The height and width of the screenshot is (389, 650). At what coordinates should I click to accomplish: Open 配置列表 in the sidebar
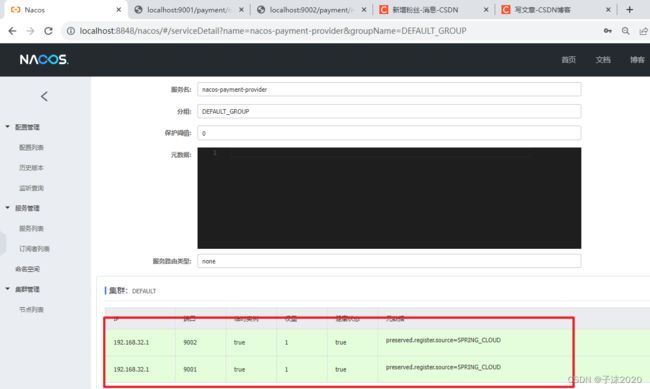[x=31, y=147]
